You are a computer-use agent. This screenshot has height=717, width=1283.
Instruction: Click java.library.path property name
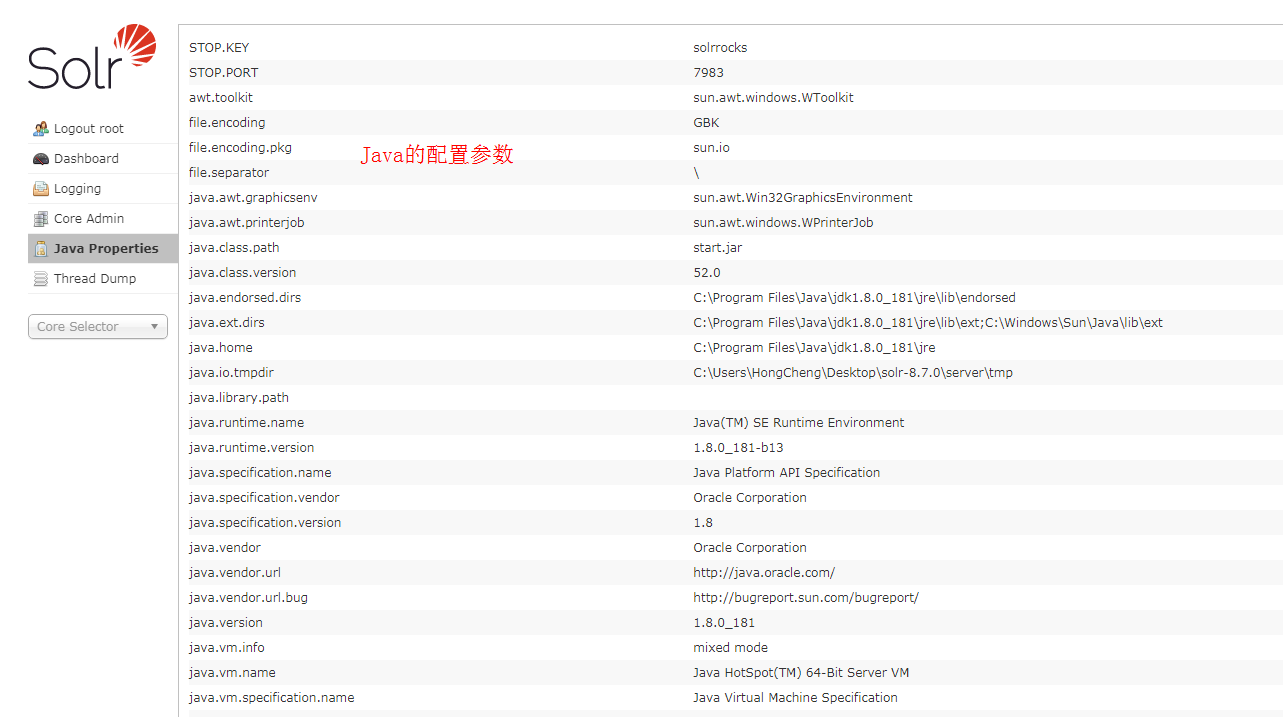239,397
